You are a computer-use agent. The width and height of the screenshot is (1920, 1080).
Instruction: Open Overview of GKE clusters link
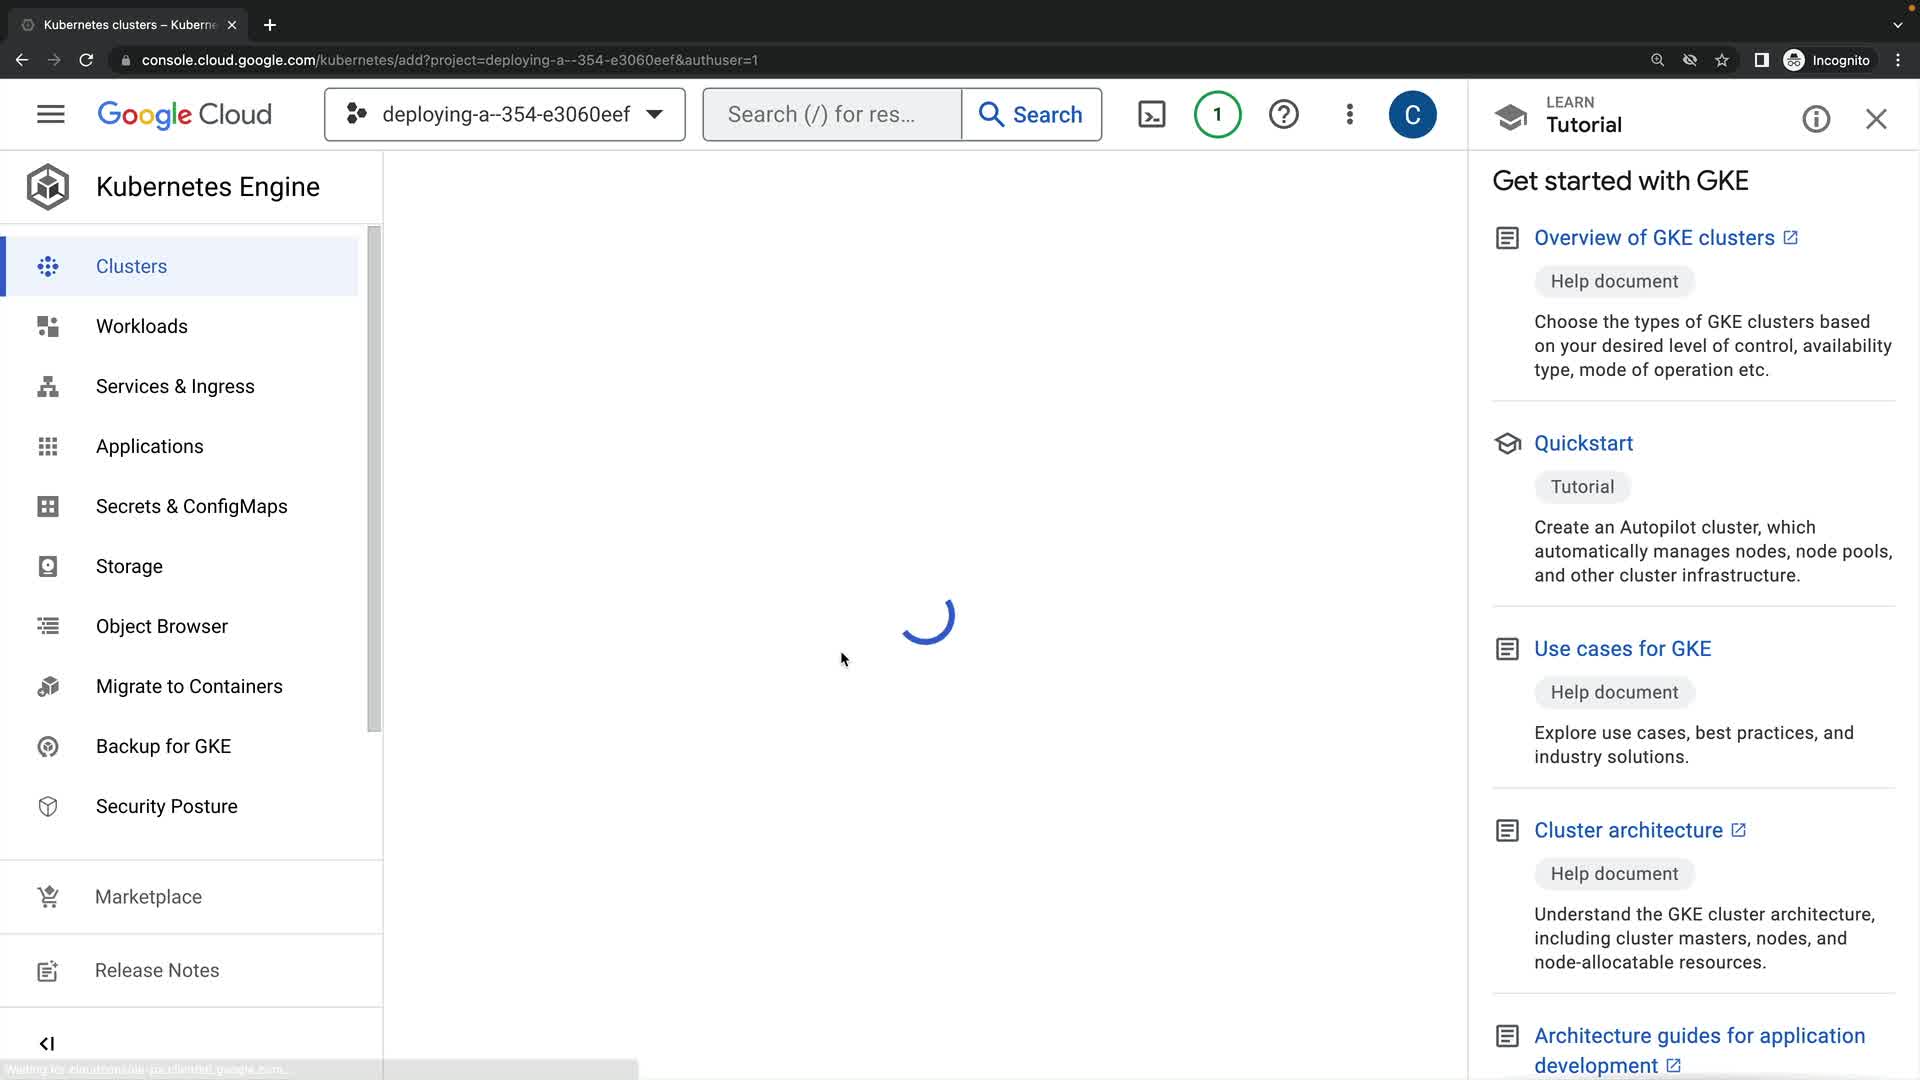pyautogui.click(x=1654, y=238)
